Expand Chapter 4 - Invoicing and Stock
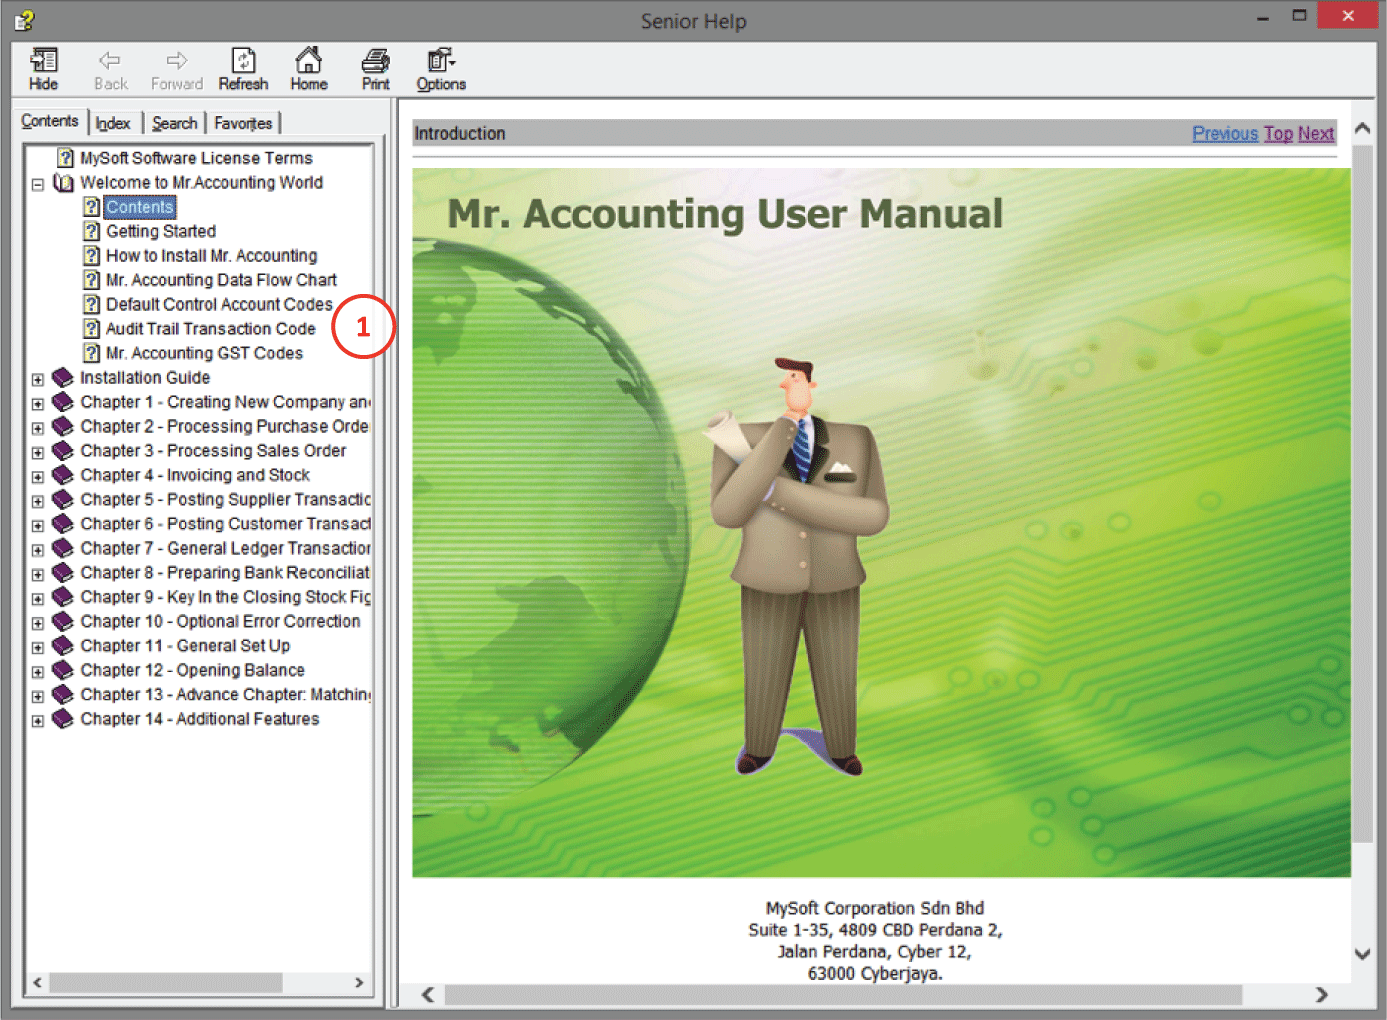 click(38, 477)
